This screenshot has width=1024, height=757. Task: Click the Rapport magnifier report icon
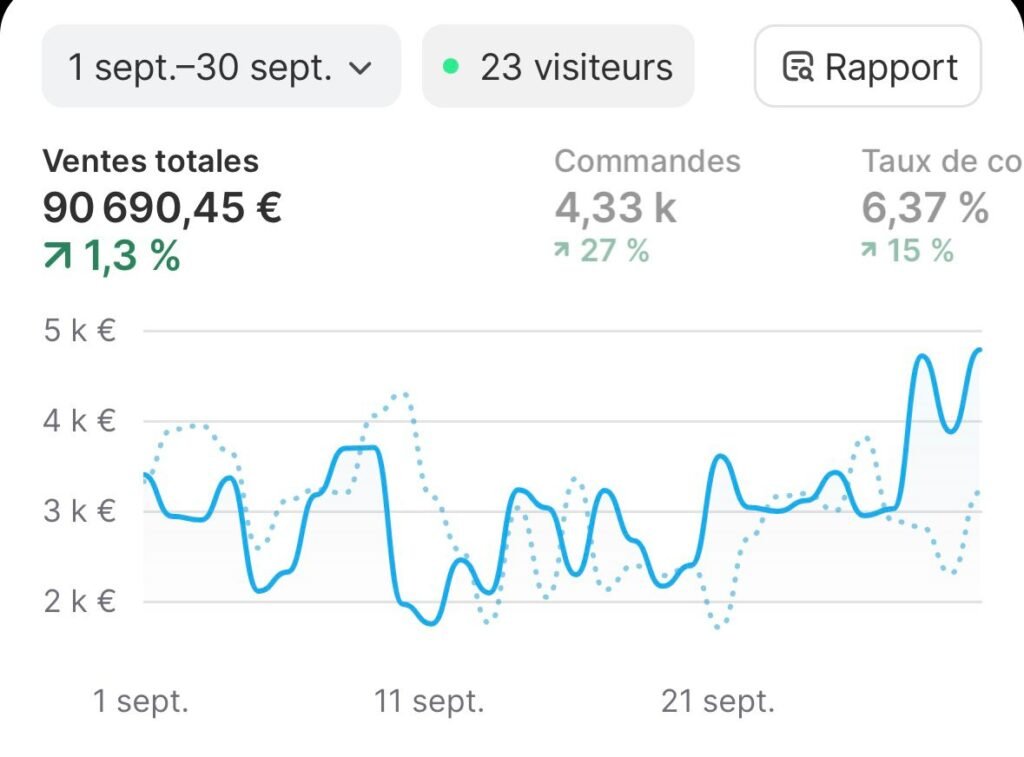pos(798,68)
